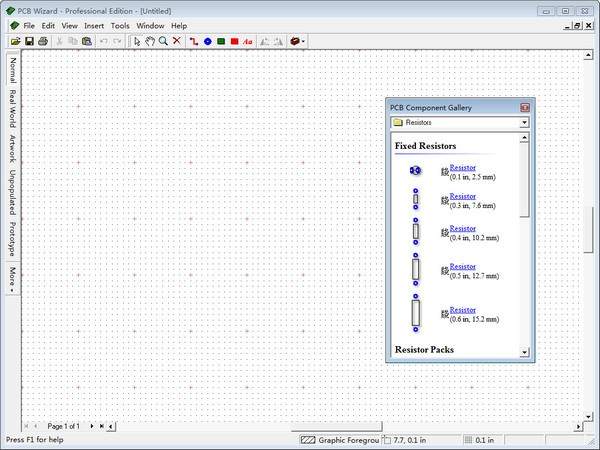
Task: Switch to the Real World view tab
Action: click(x=12, y=109)
